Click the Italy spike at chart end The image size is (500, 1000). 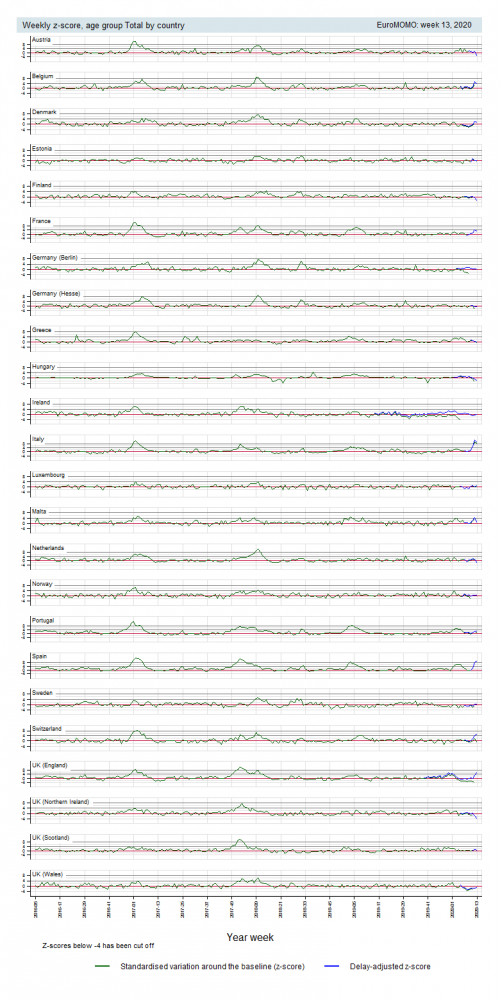point(474,443)
